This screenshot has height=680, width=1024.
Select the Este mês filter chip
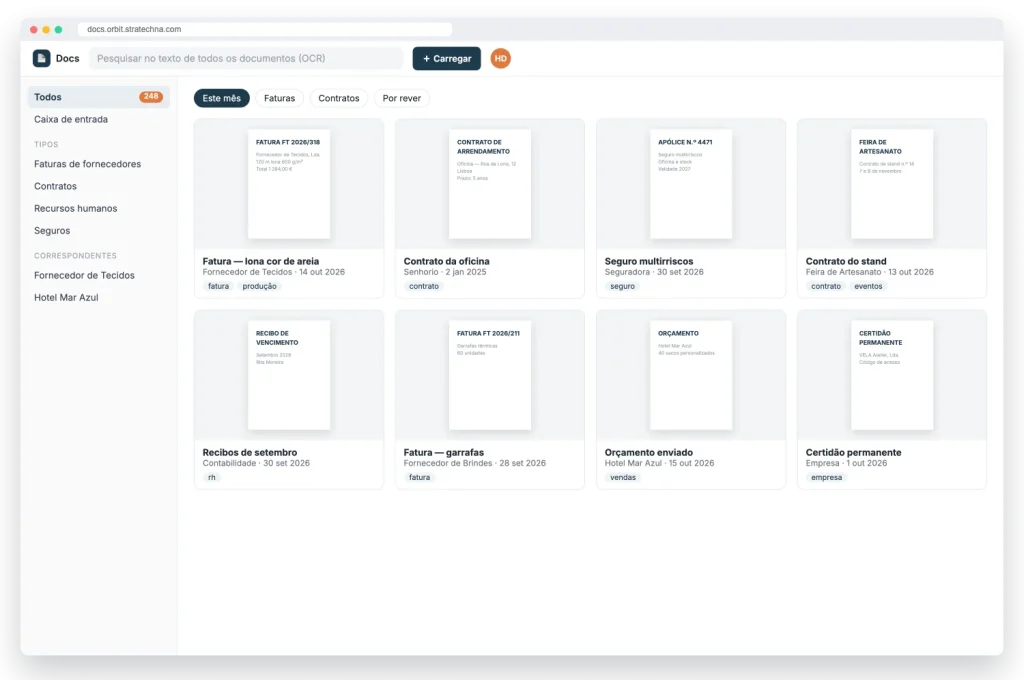click(221, 98)
